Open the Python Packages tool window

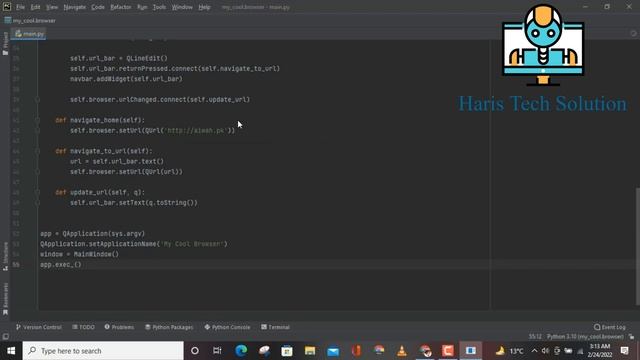[169, 327]
